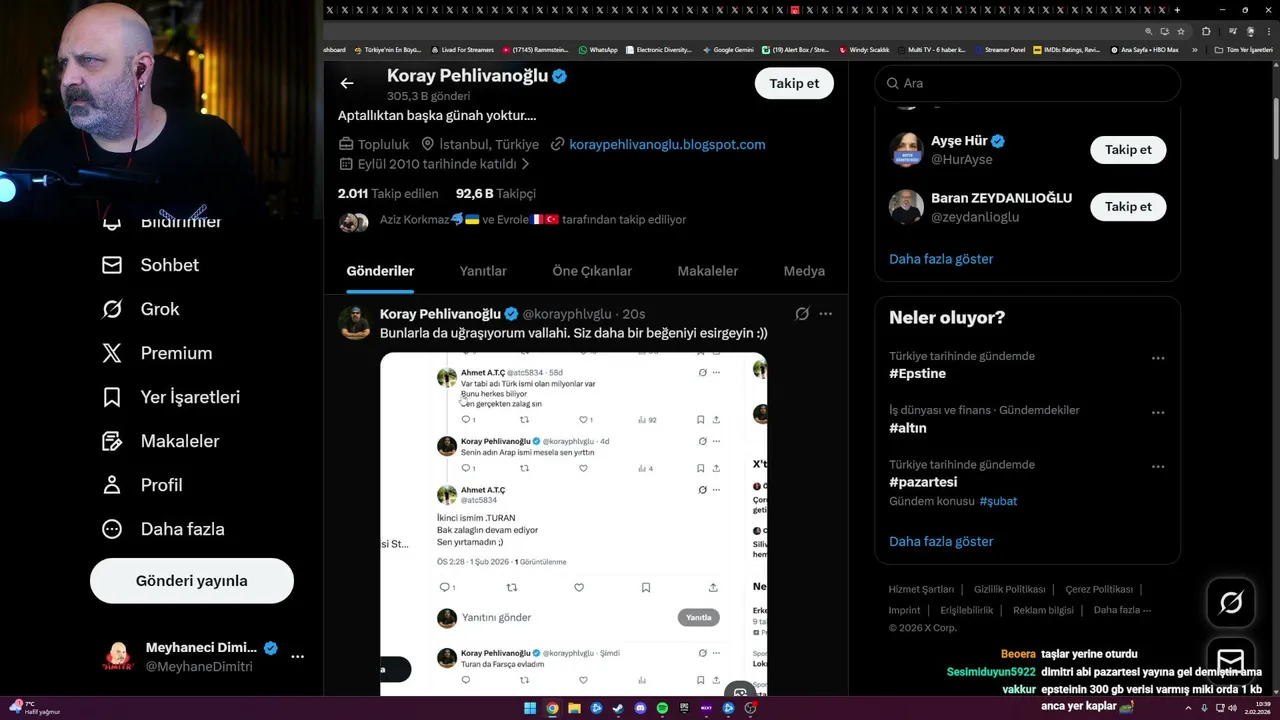Open Grok action icon on Koray's post

[x=802, y=314]
